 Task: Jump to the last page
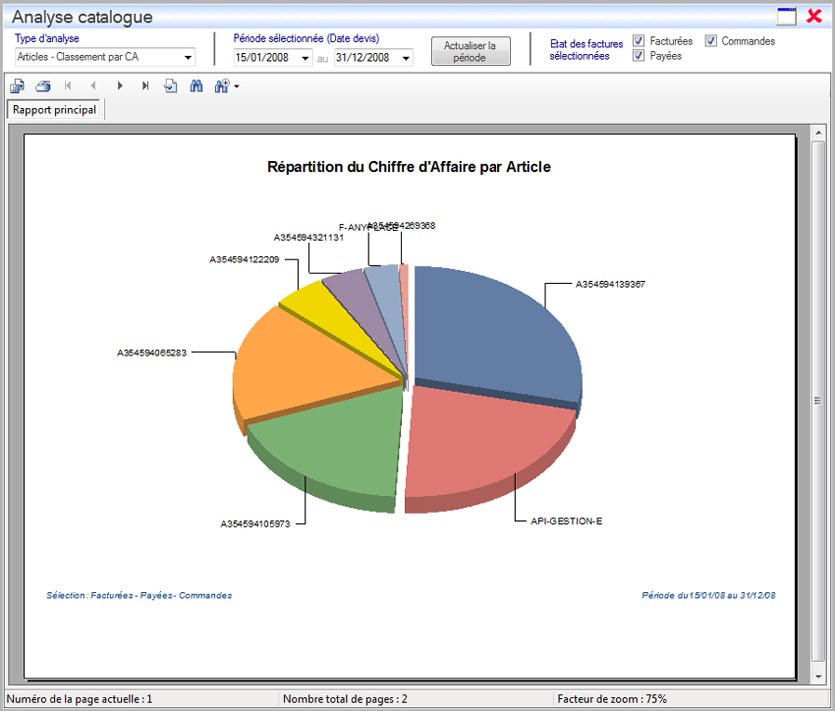coord(145,86)
